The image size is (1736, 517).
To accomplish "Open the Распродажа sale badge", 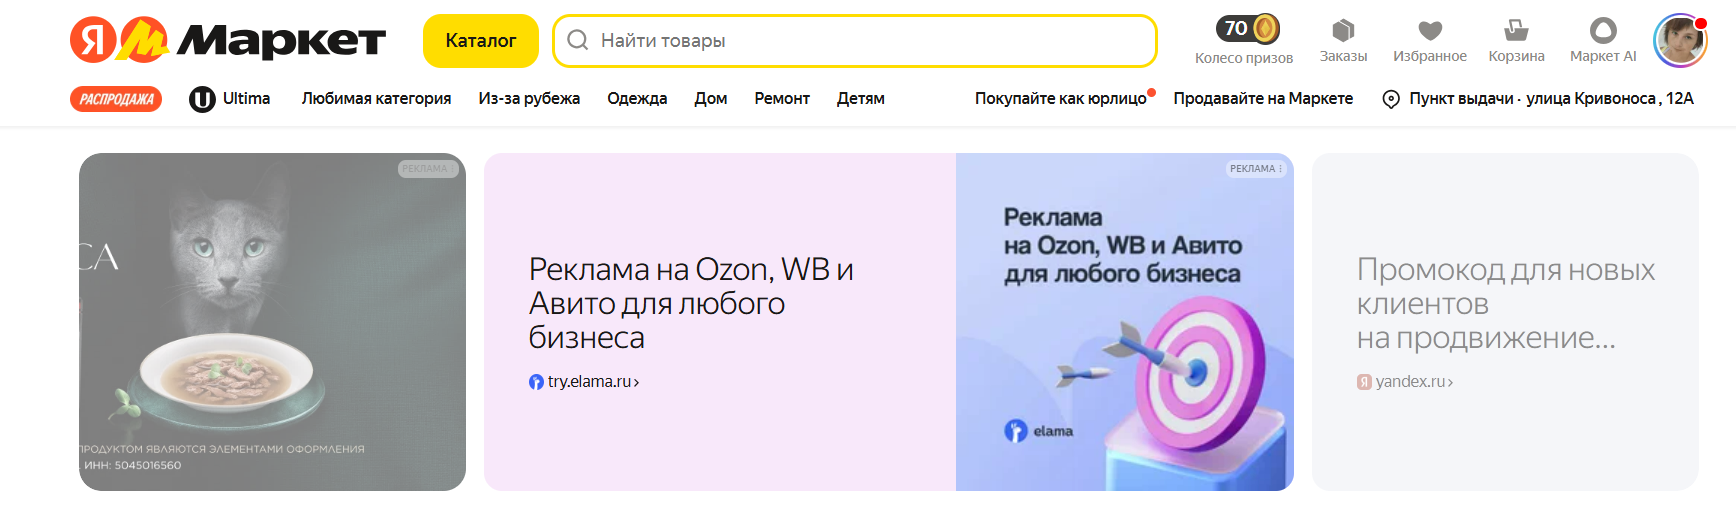I will [116, 99].
